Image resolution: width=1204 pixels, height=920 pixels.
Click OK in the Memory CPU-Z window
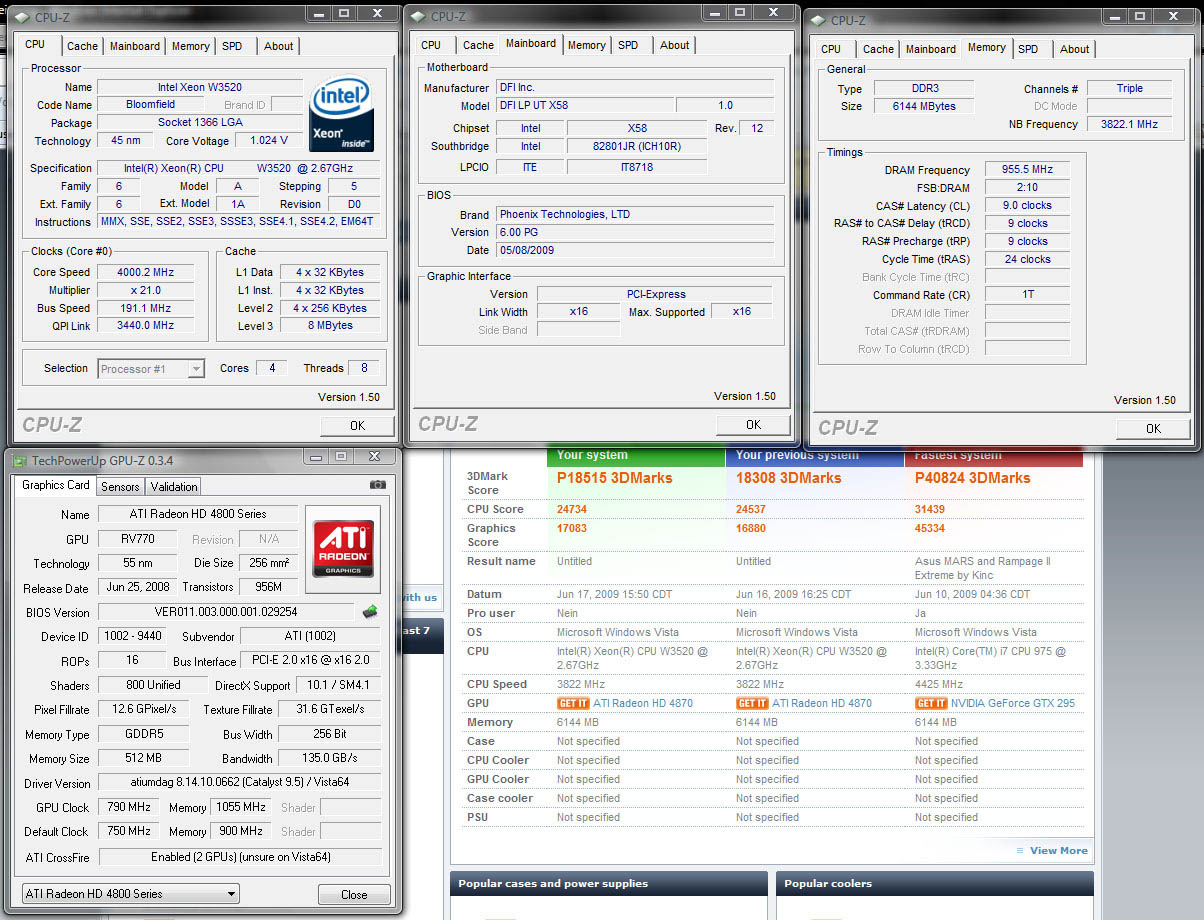1153,428
